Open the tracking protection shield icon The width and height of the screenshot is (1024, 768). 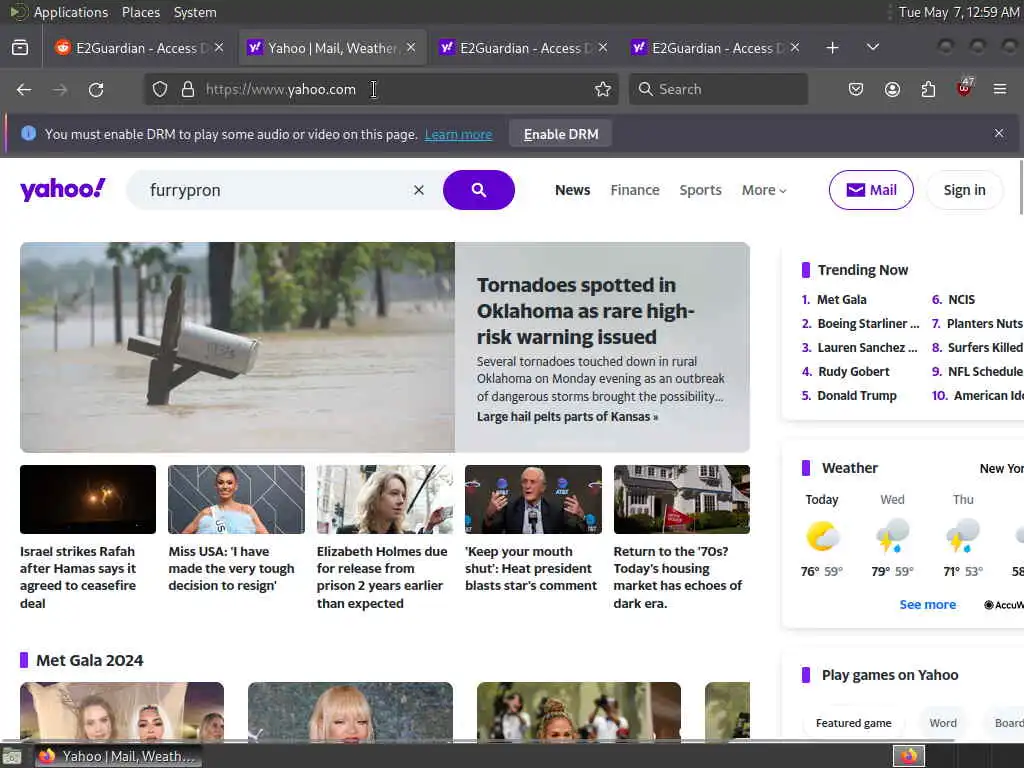(160, 89)
